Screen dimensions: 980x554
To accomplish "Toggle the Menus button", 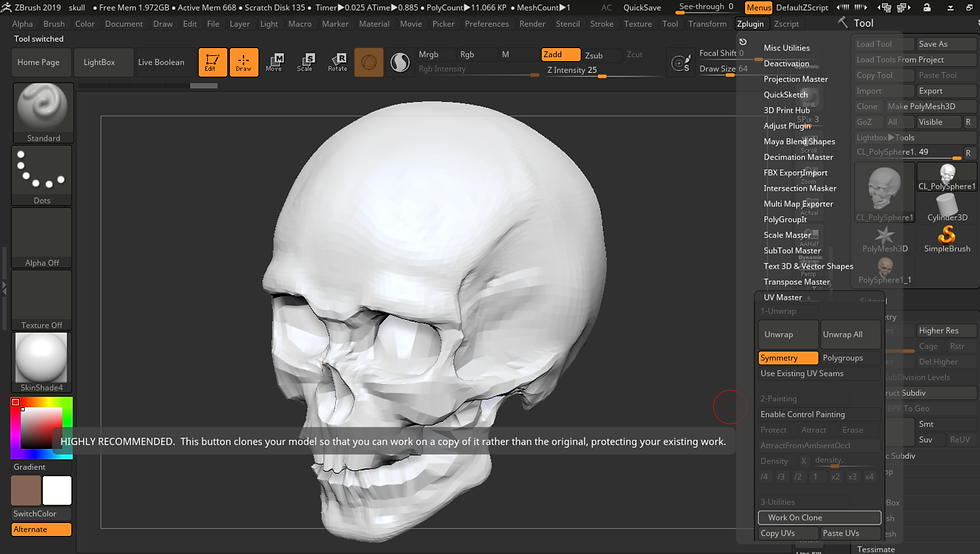I will click(758, 8).
